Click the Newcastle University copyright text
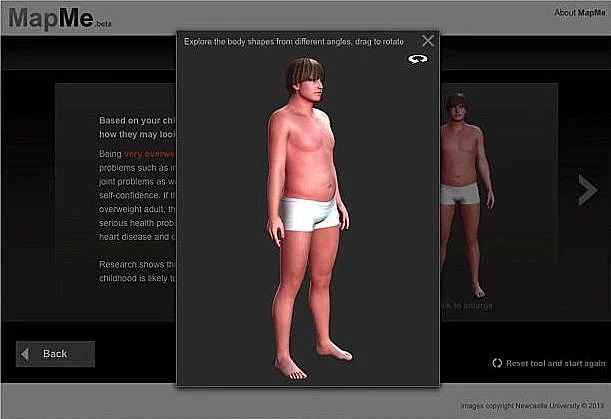This screenshot has height=419, width=611. [531, 406]
